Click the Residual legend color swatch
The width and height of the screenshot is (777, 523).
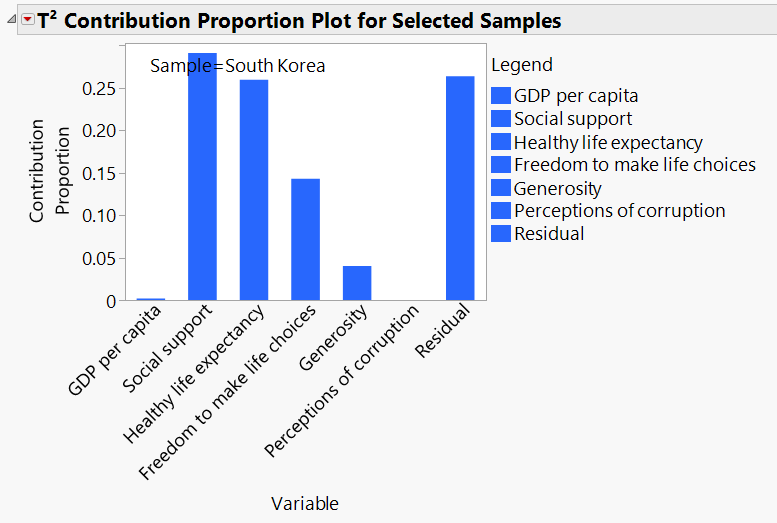501,234
